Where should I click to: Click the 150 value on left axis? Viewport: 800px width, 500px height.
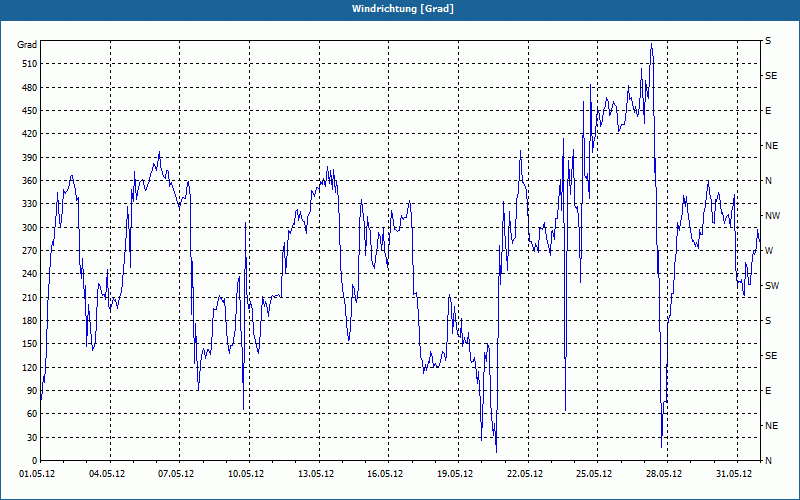pyautogui.click(x=30, y=343)
